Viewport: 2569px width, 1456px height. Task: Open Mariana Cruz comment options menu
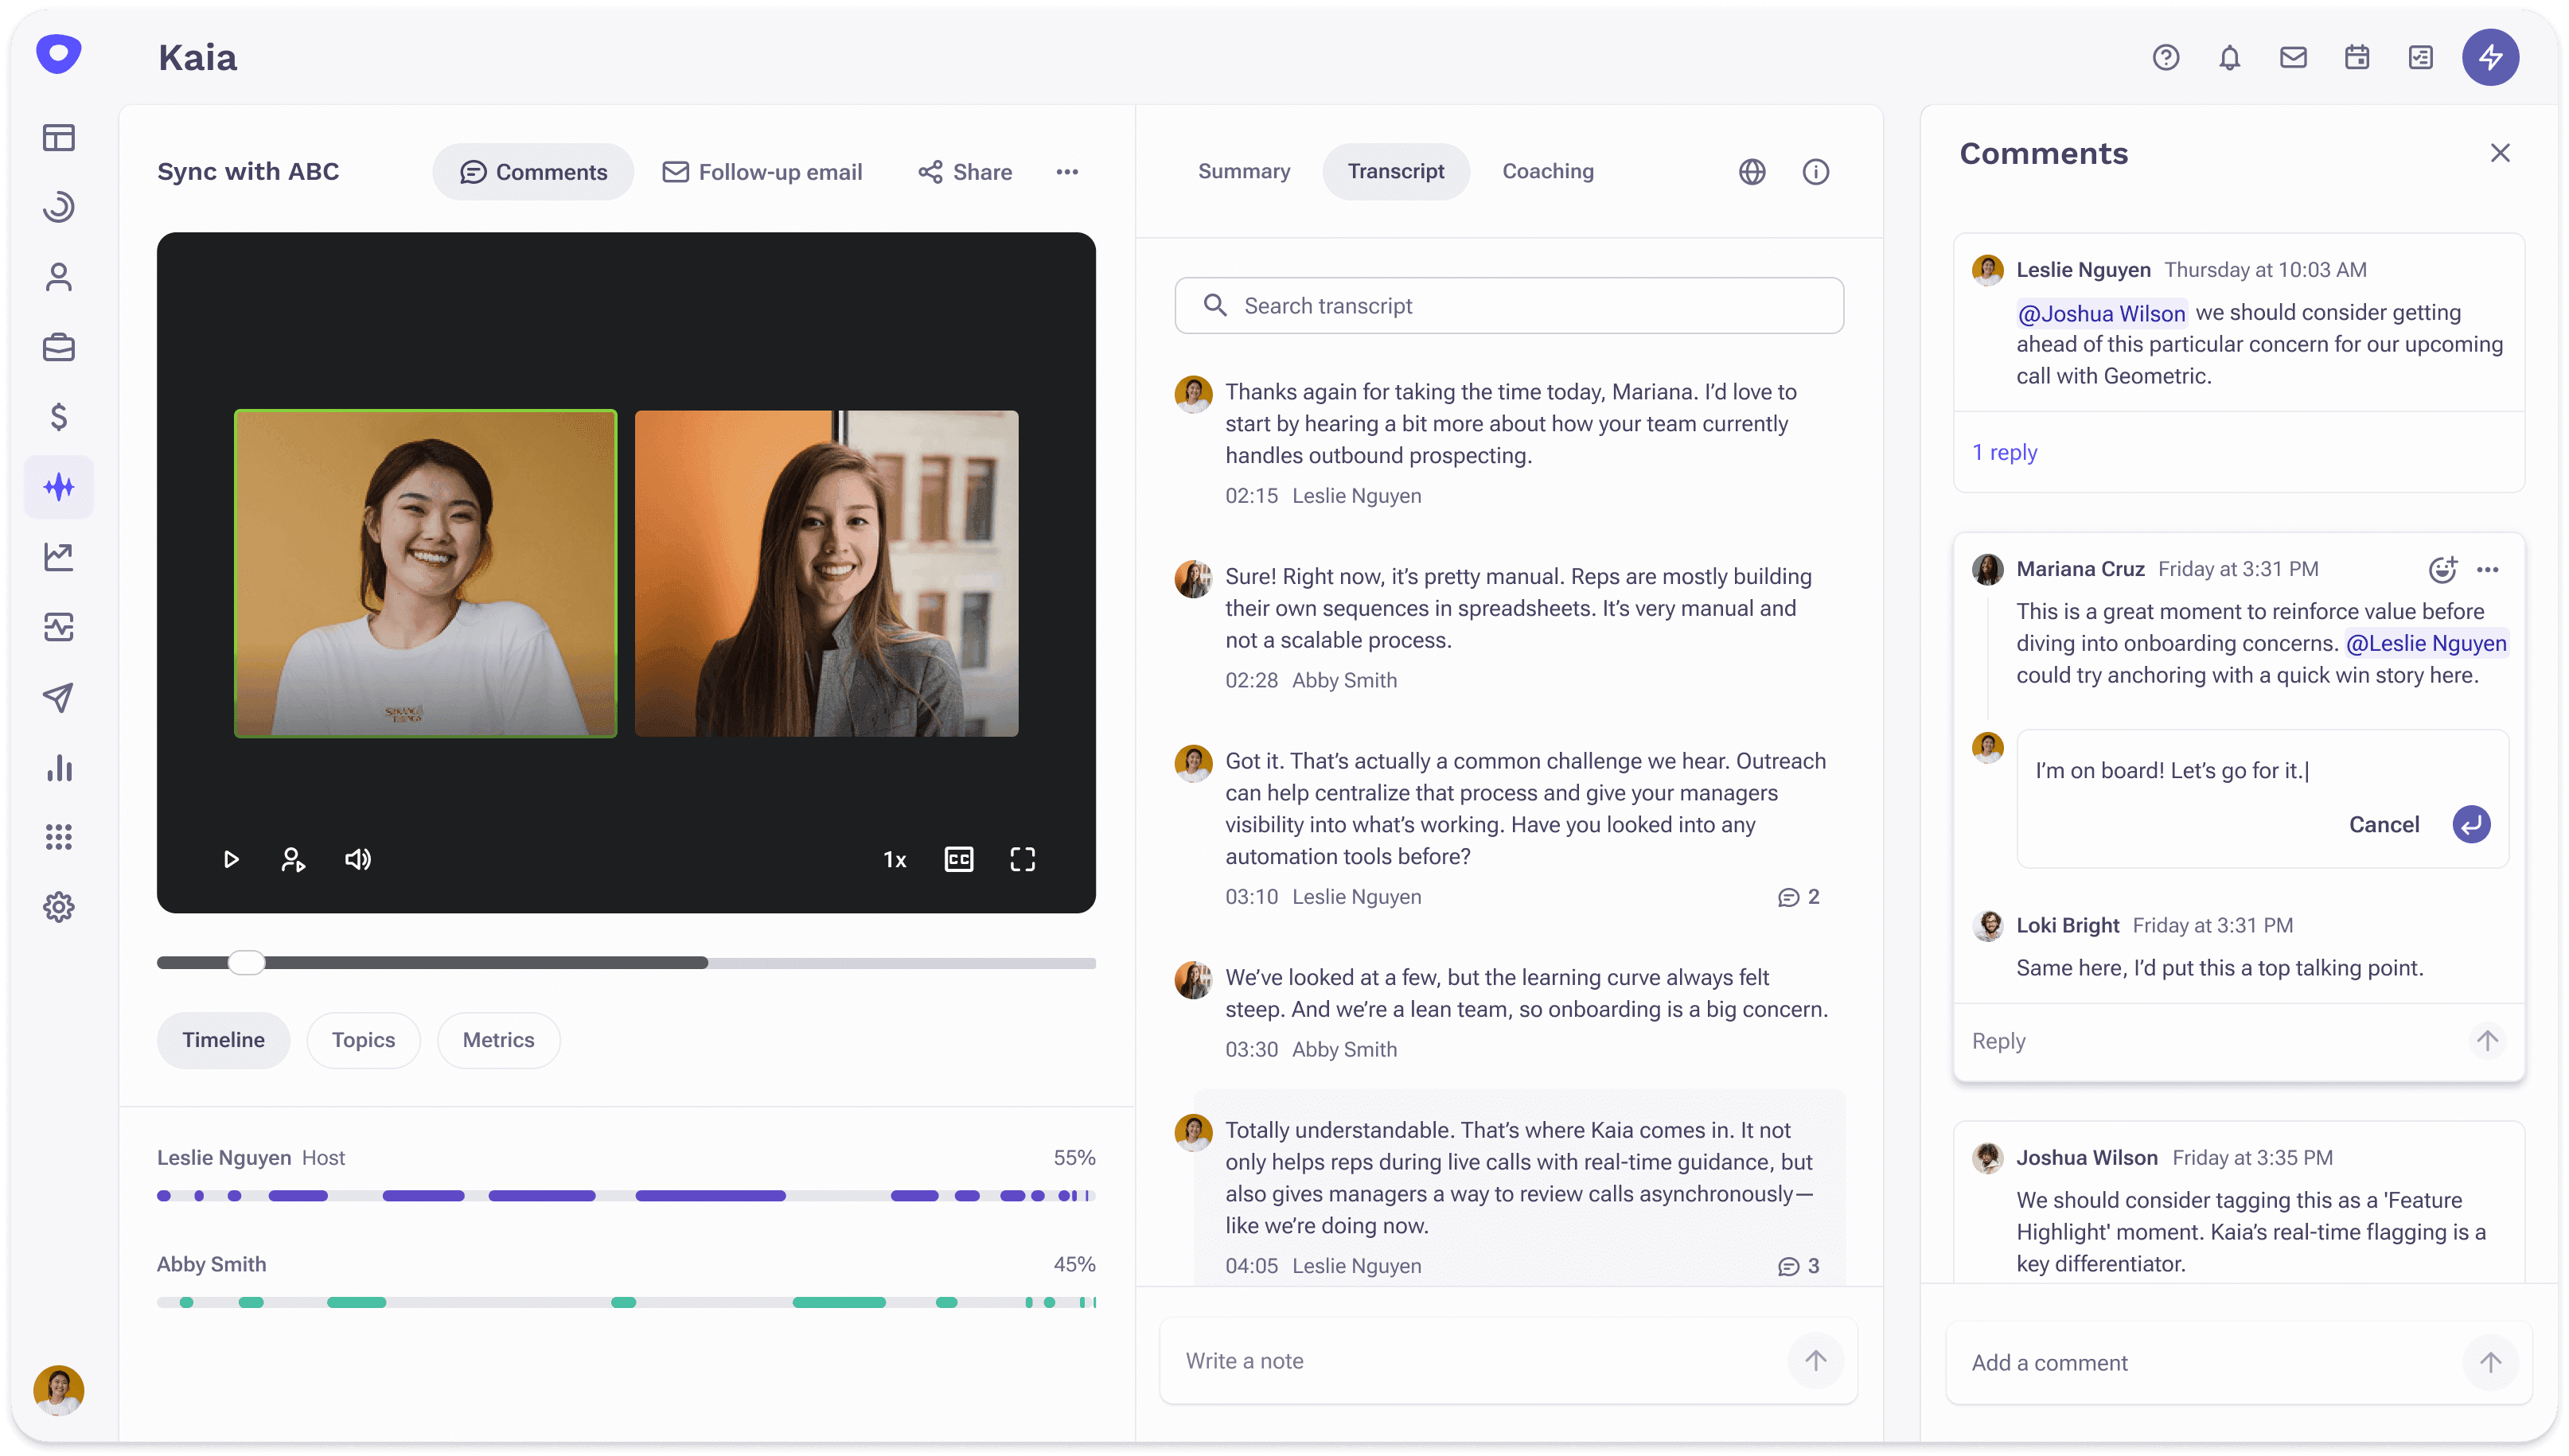[x=2487, y=569]
